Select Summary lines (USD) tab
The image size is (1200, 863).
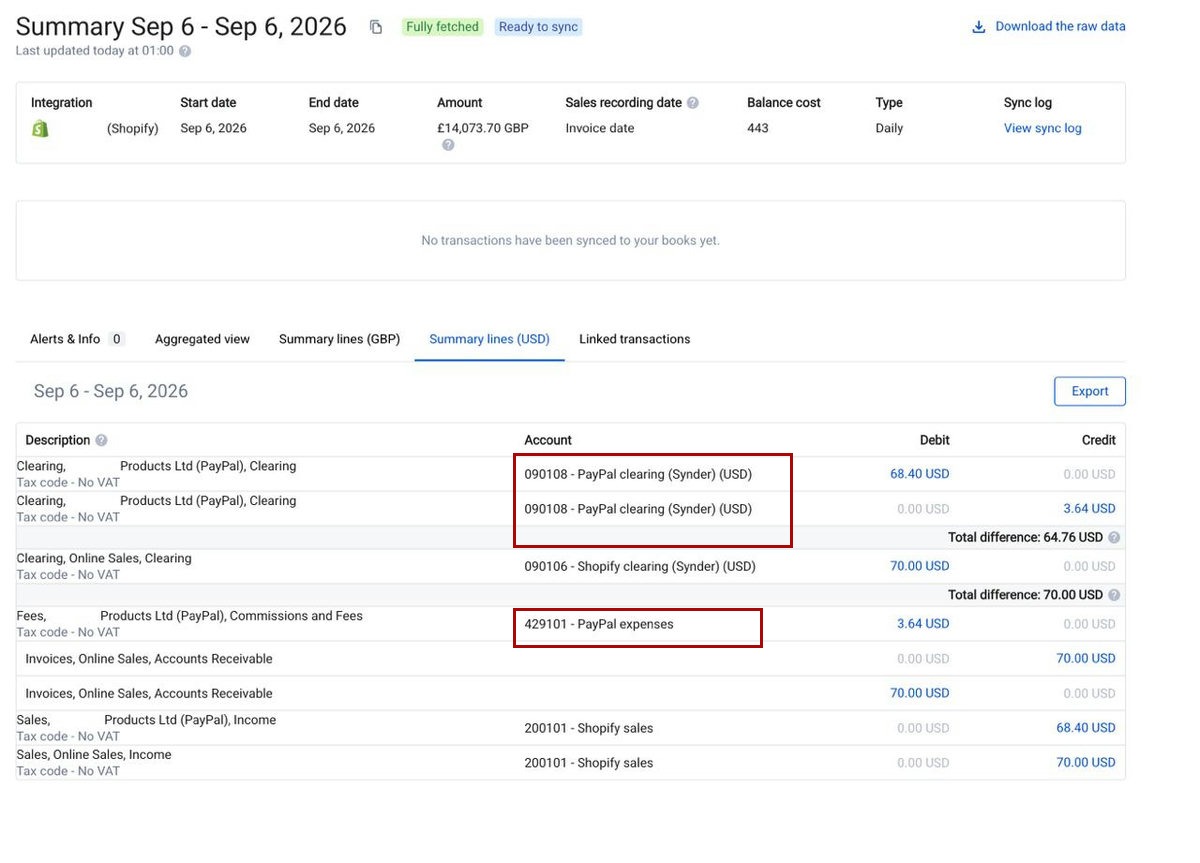click(489, 339)
